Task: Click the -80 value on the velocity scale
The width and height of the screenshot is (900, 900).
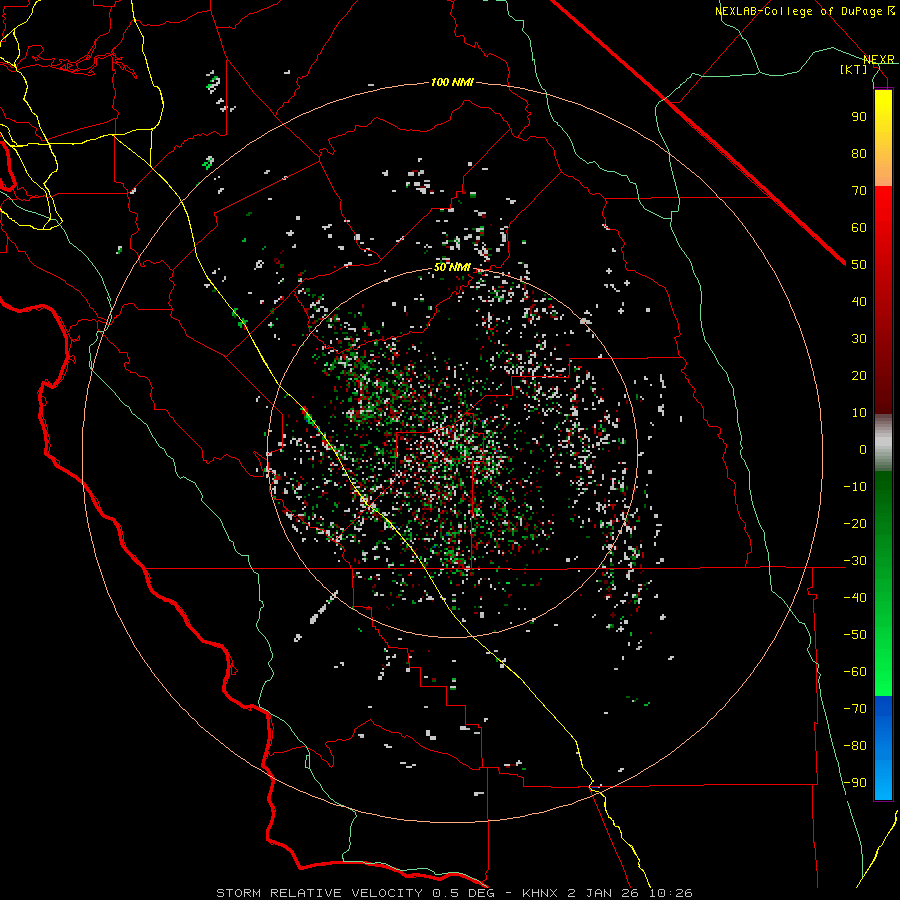Action: 855,746
